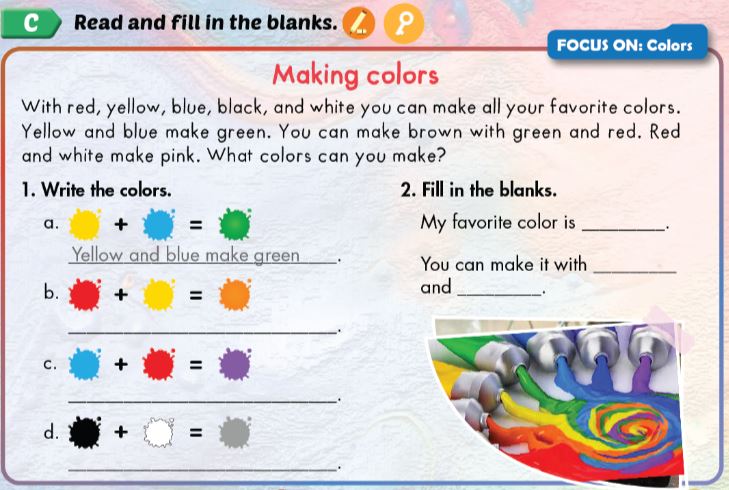Click the green splat in row a

[233, 223]
